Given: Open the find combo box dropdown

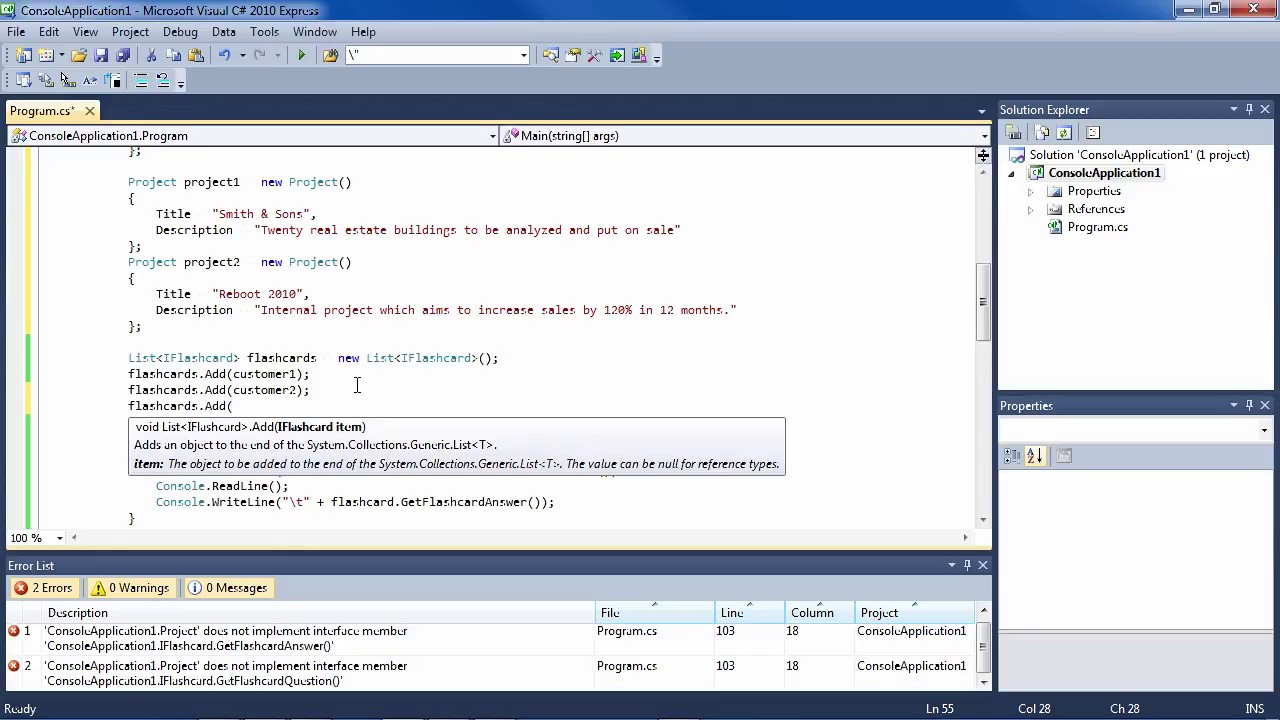Looking at the screenshot, I should pyautogui.click(x=523, y=56).
